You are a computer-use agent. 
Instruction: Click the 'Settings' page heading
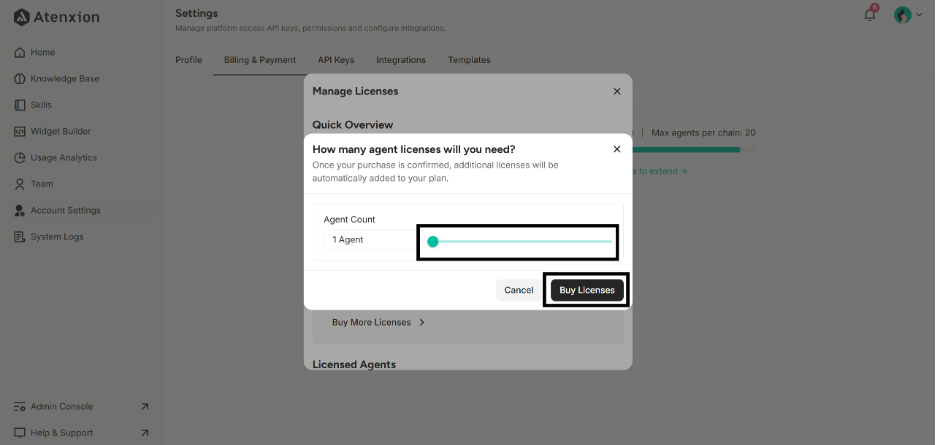196,13
